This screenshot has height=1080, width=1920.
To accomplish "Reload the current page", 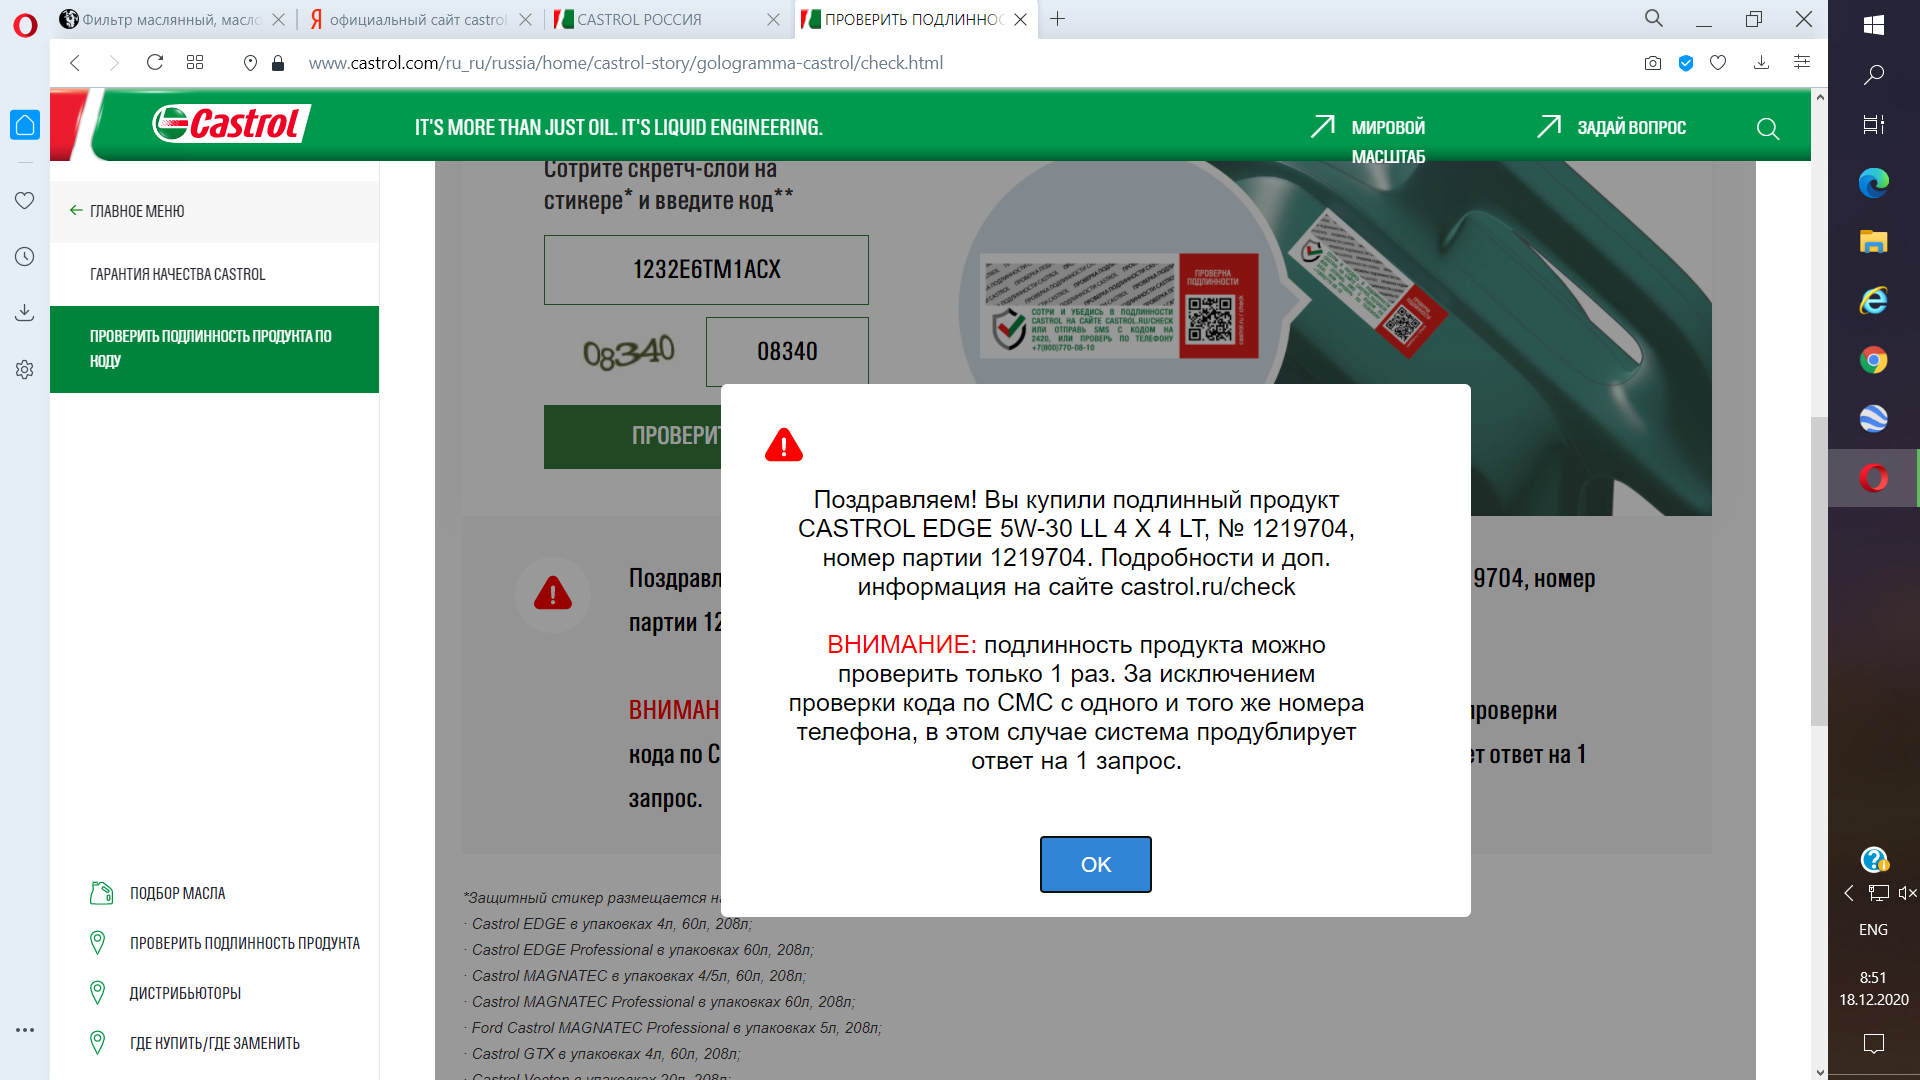I will pyautogui.click(x=154, y=63).
